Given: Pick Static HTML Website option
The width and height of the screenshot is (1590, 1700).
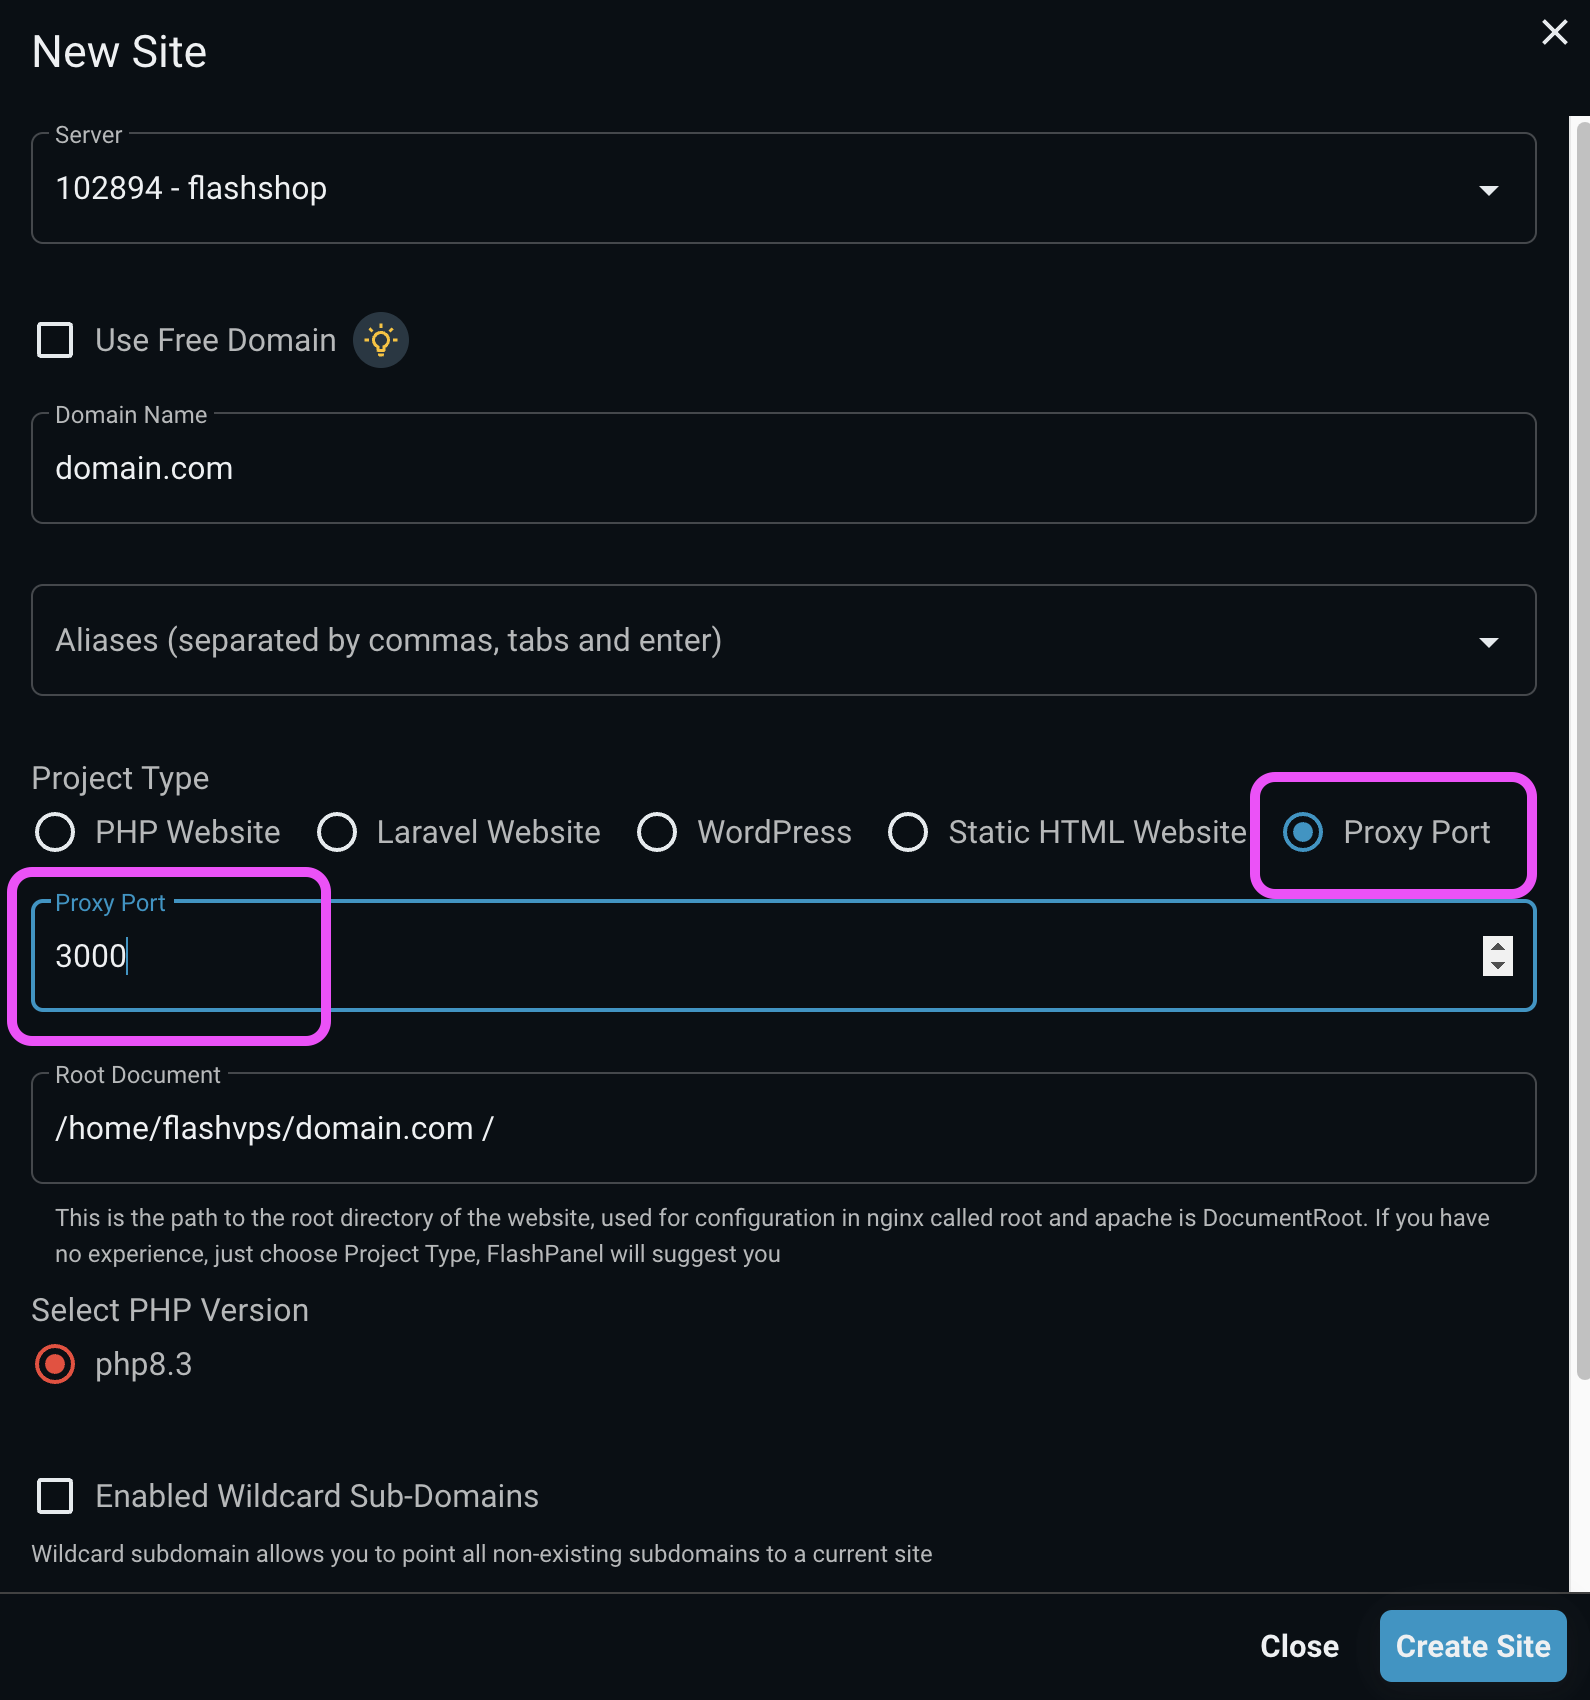Looking at the screenshot, I should tap(908, 832).
